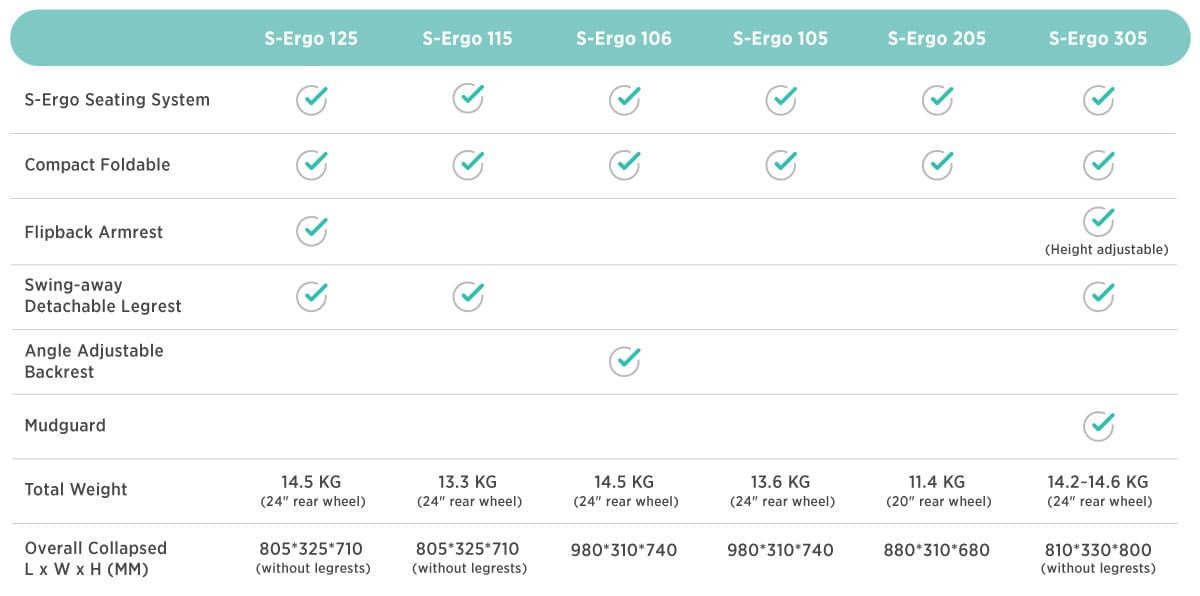Click the S-Ergo 305 Swing-away Legrest checkmark

(x=1099, y=296)
